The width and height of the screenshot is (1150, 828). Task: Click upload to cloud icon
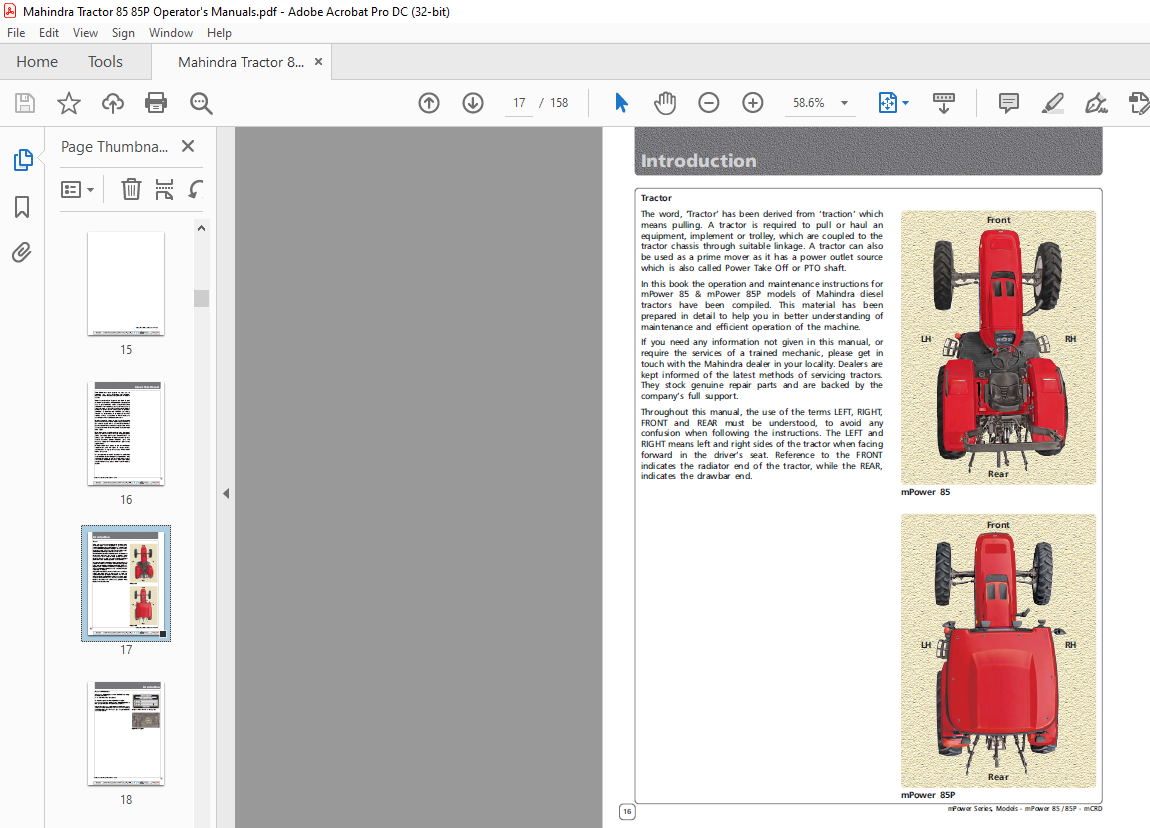coord(112,103)
